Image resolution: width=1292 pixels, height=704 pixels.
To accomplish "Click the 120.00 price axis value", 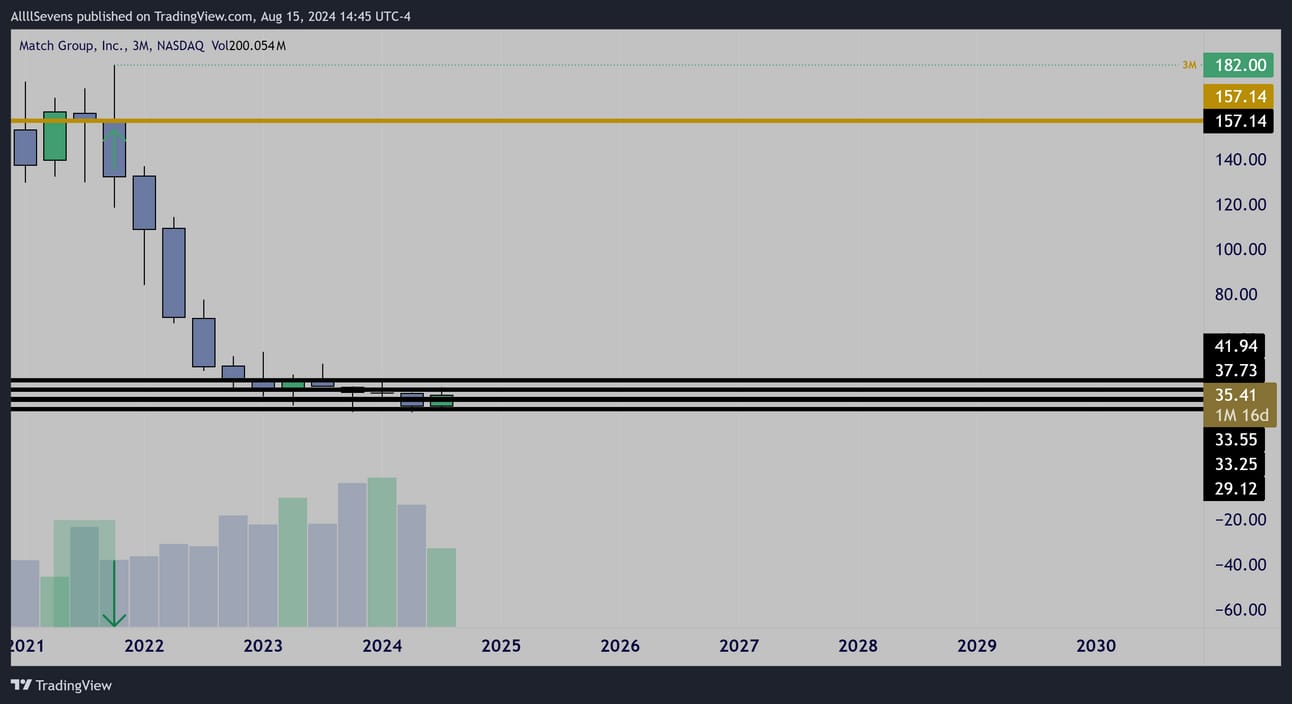I will (1240, 204).
